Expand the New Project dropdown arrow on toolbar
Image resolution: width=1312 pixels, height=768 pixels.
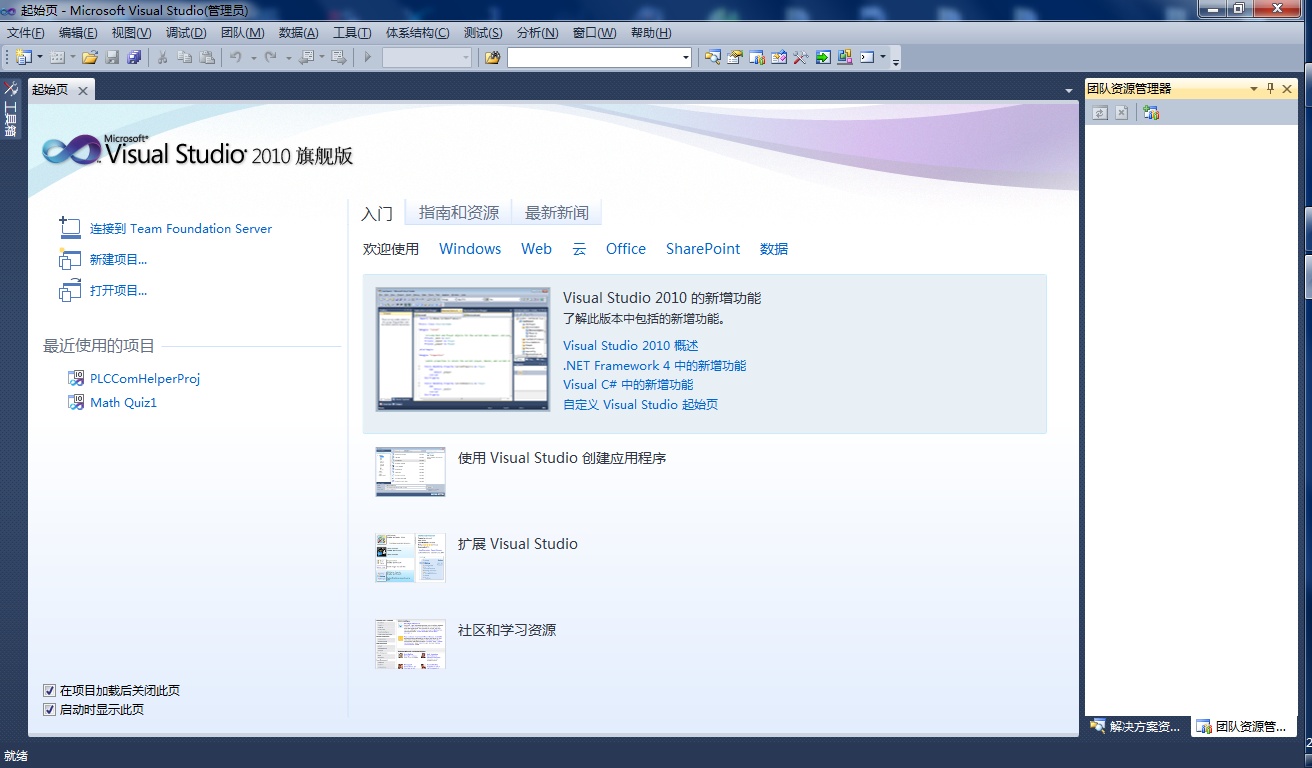(x=40, y=57)
